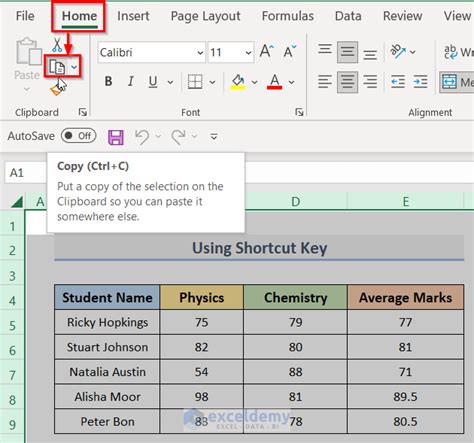Click the cell with value 89.5
This screenshot has width=474, height=443.
point(405,397)
